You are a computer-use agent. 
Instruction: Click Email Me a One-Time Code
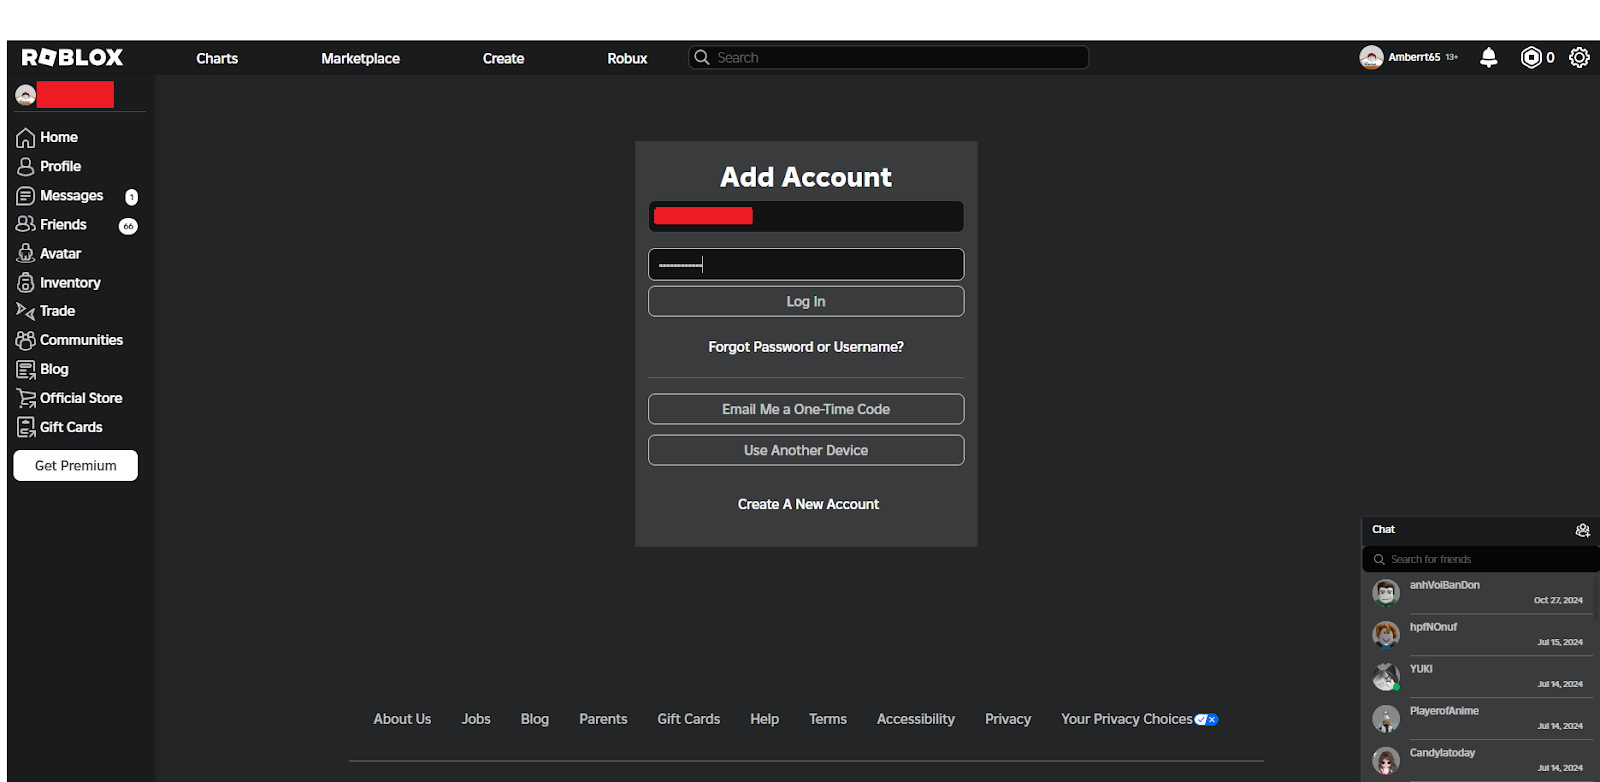click(x=806, y=409)
